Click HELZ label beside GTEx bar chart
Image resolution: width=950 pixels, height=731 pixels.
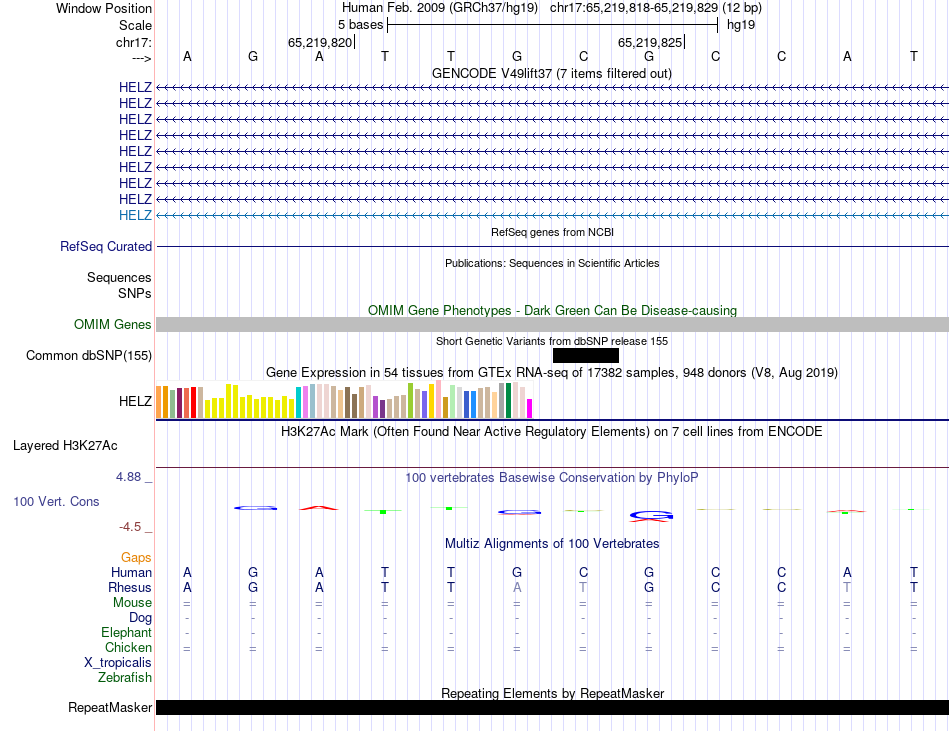pyautogui.click(x=135, y=401)
